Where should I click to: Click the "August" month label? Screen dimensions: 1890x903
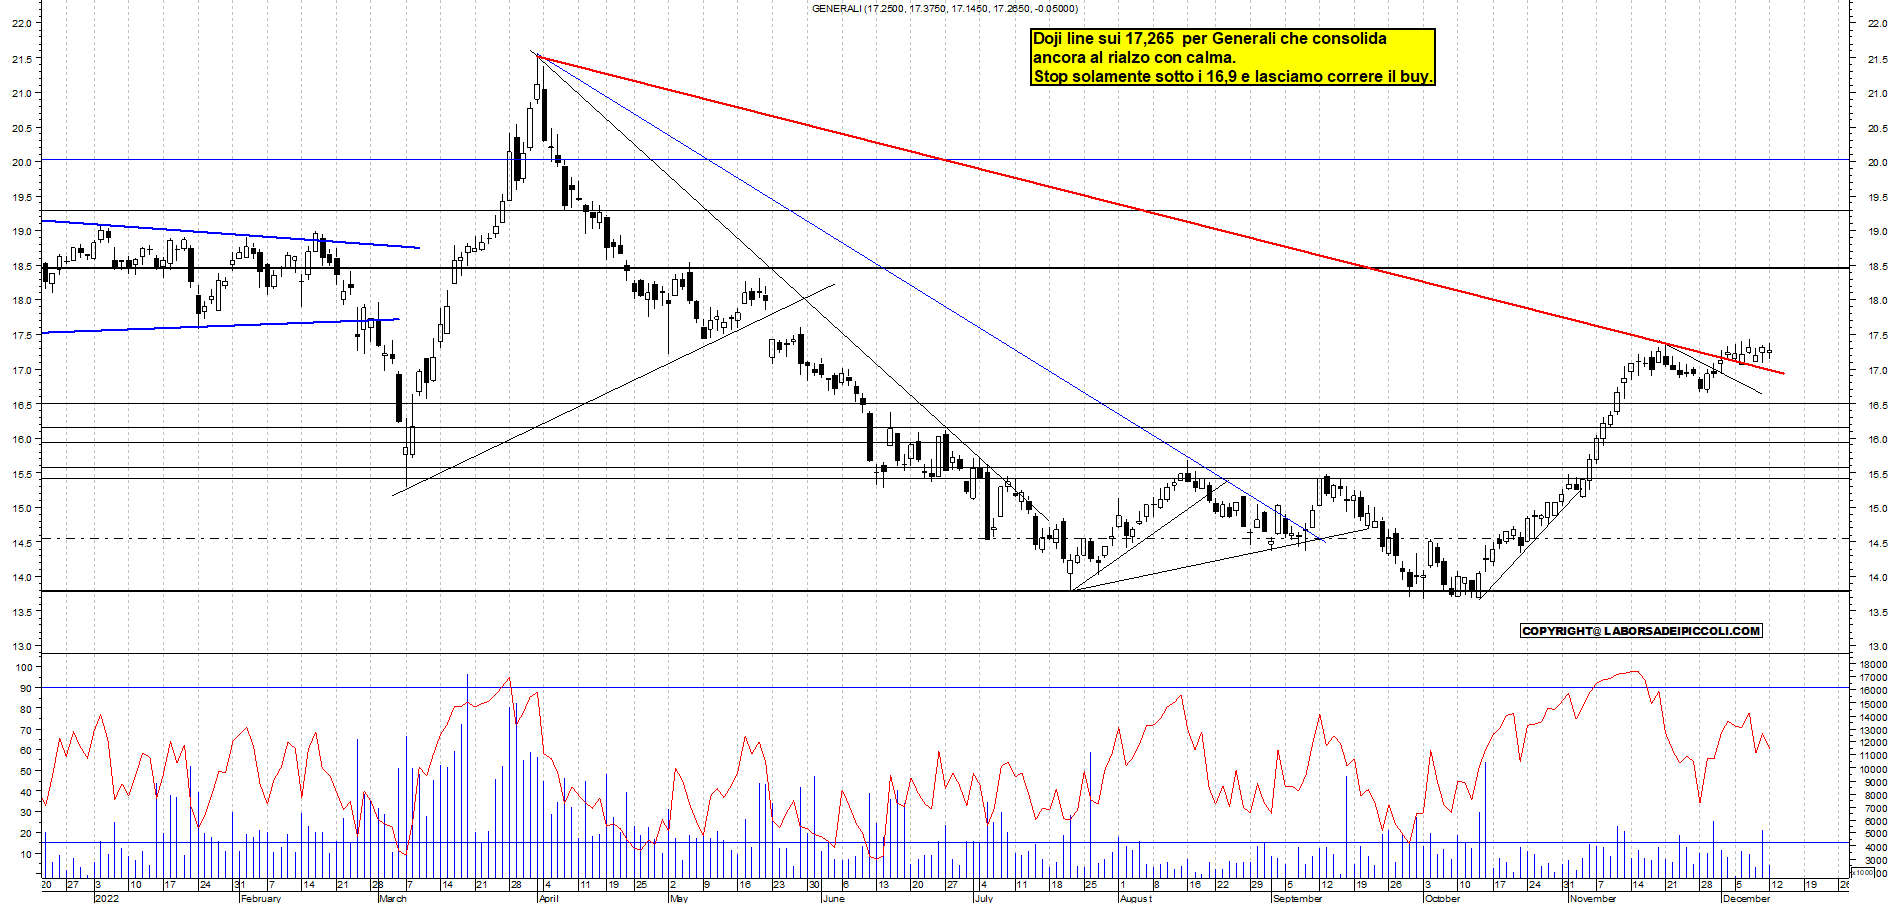coord(1136,898)
